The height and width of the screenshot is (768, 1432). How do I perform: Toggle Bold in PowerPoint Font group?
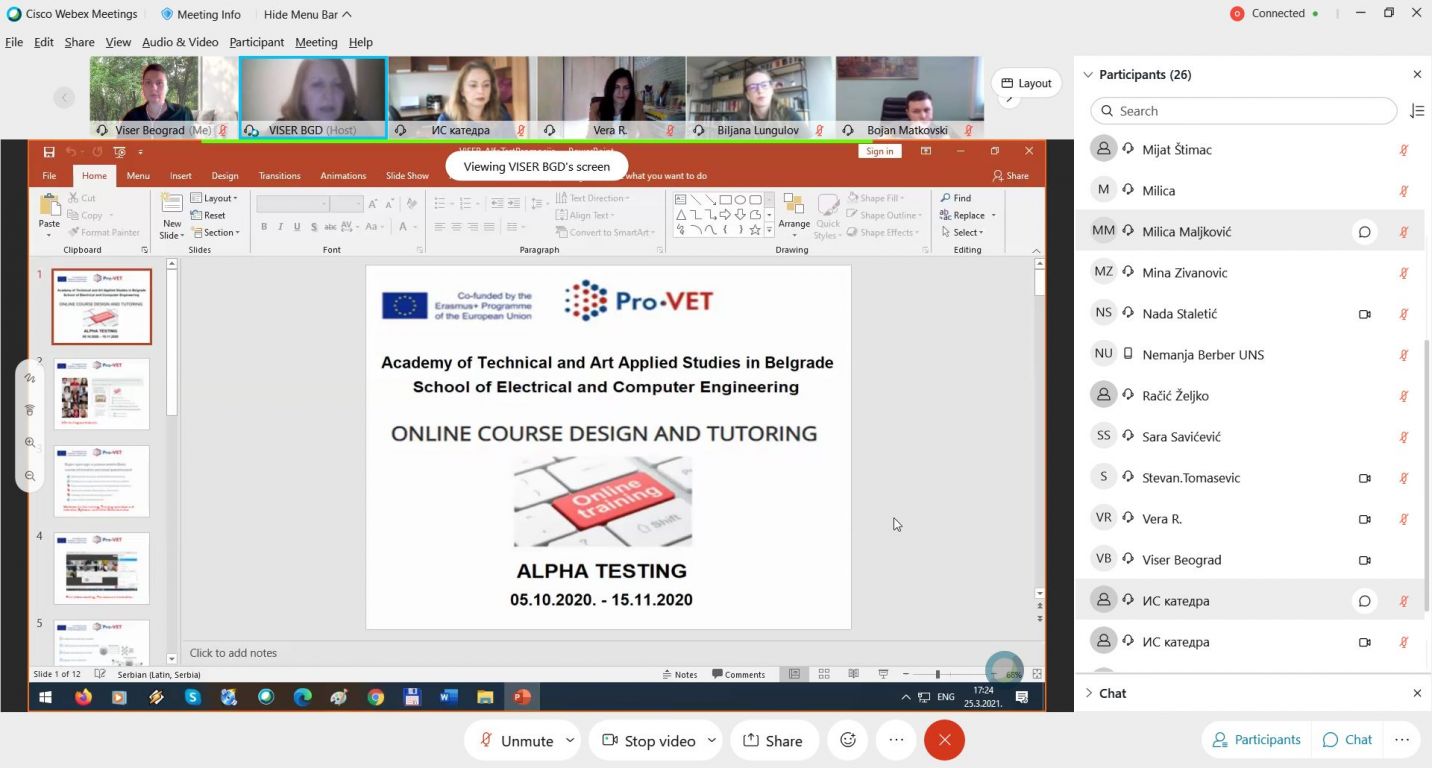[264, 227]
